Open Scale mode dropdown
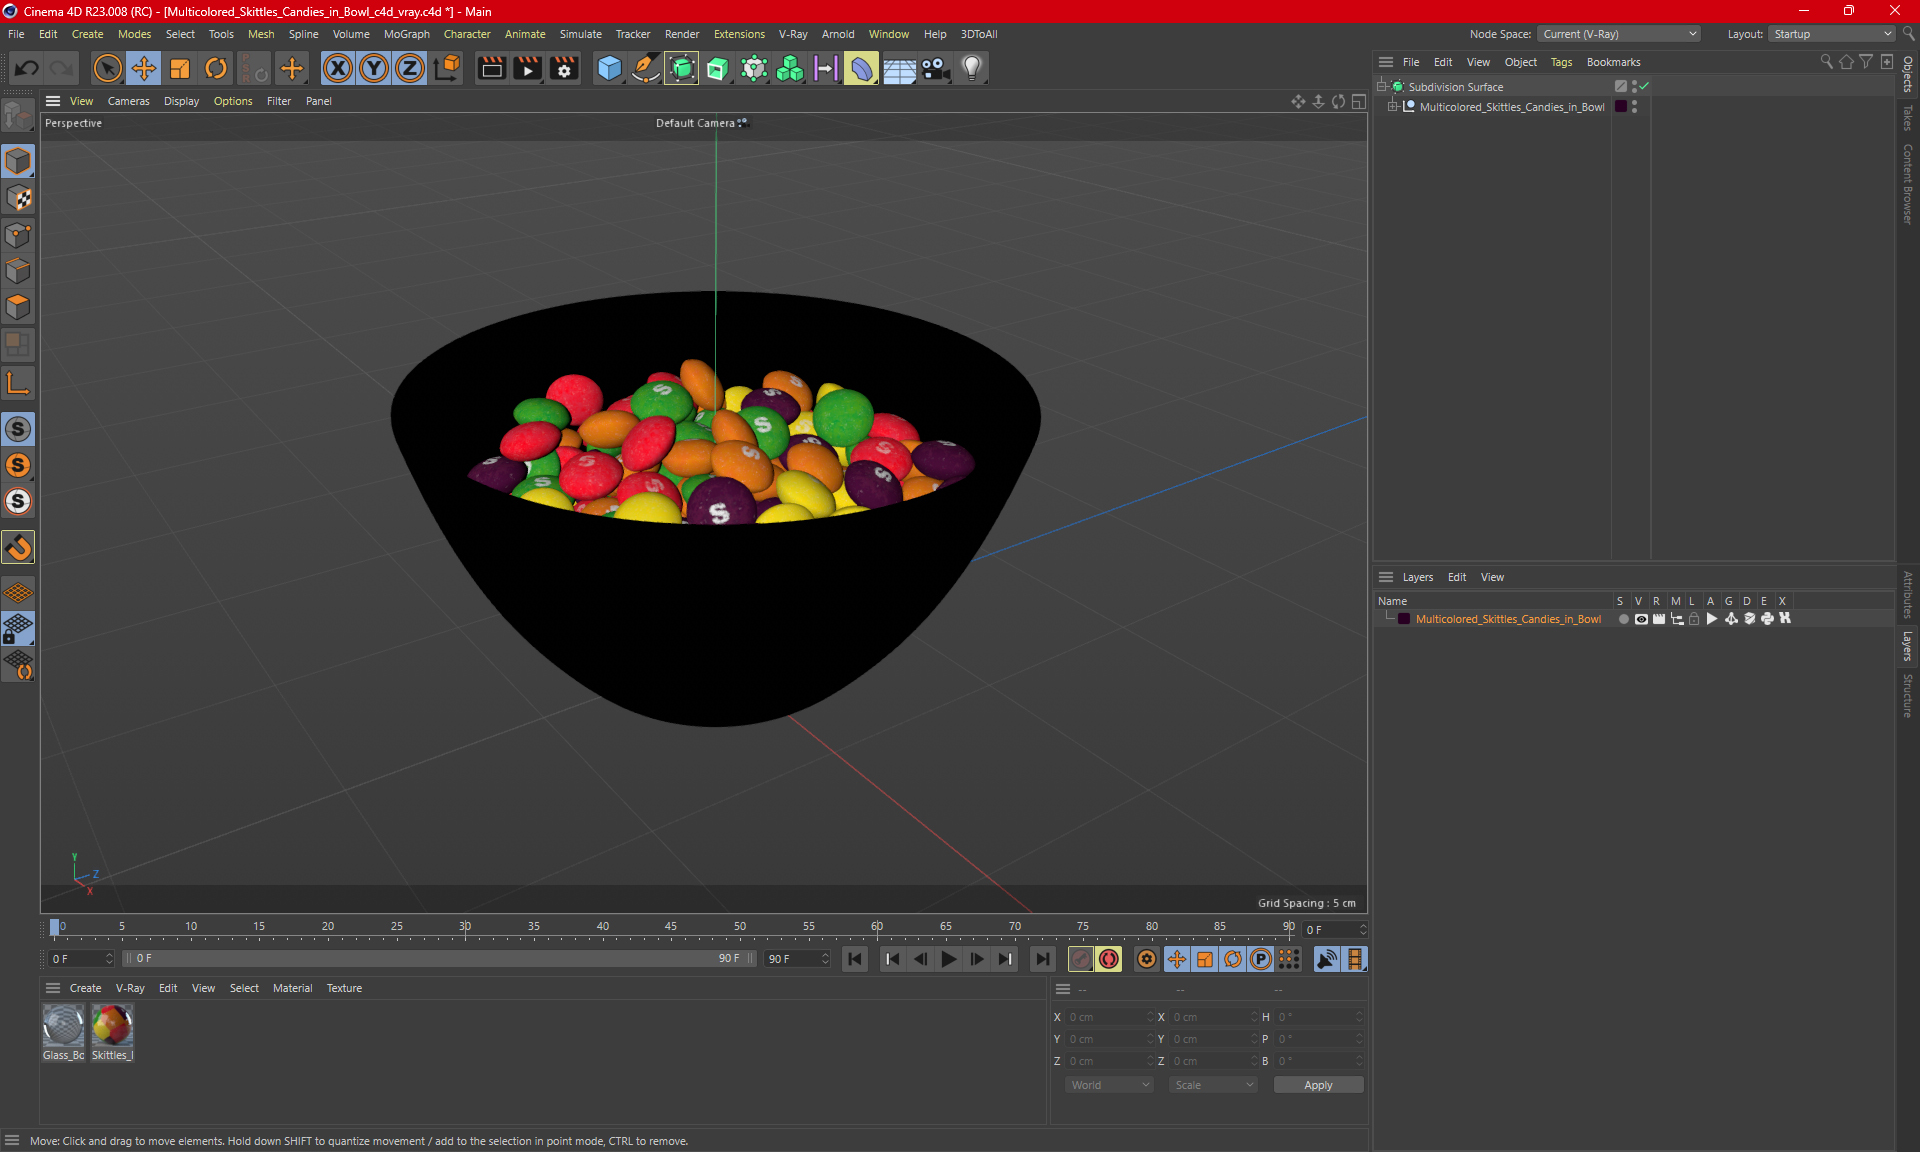 coord(1213,1085)
